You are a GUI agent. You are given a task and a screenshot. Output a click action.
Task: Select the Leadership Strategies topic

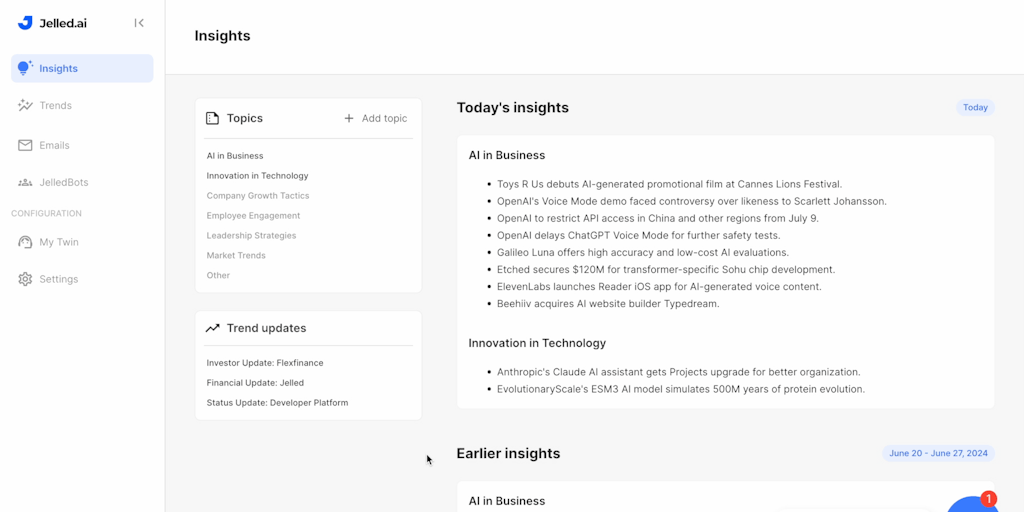point(251,236)
